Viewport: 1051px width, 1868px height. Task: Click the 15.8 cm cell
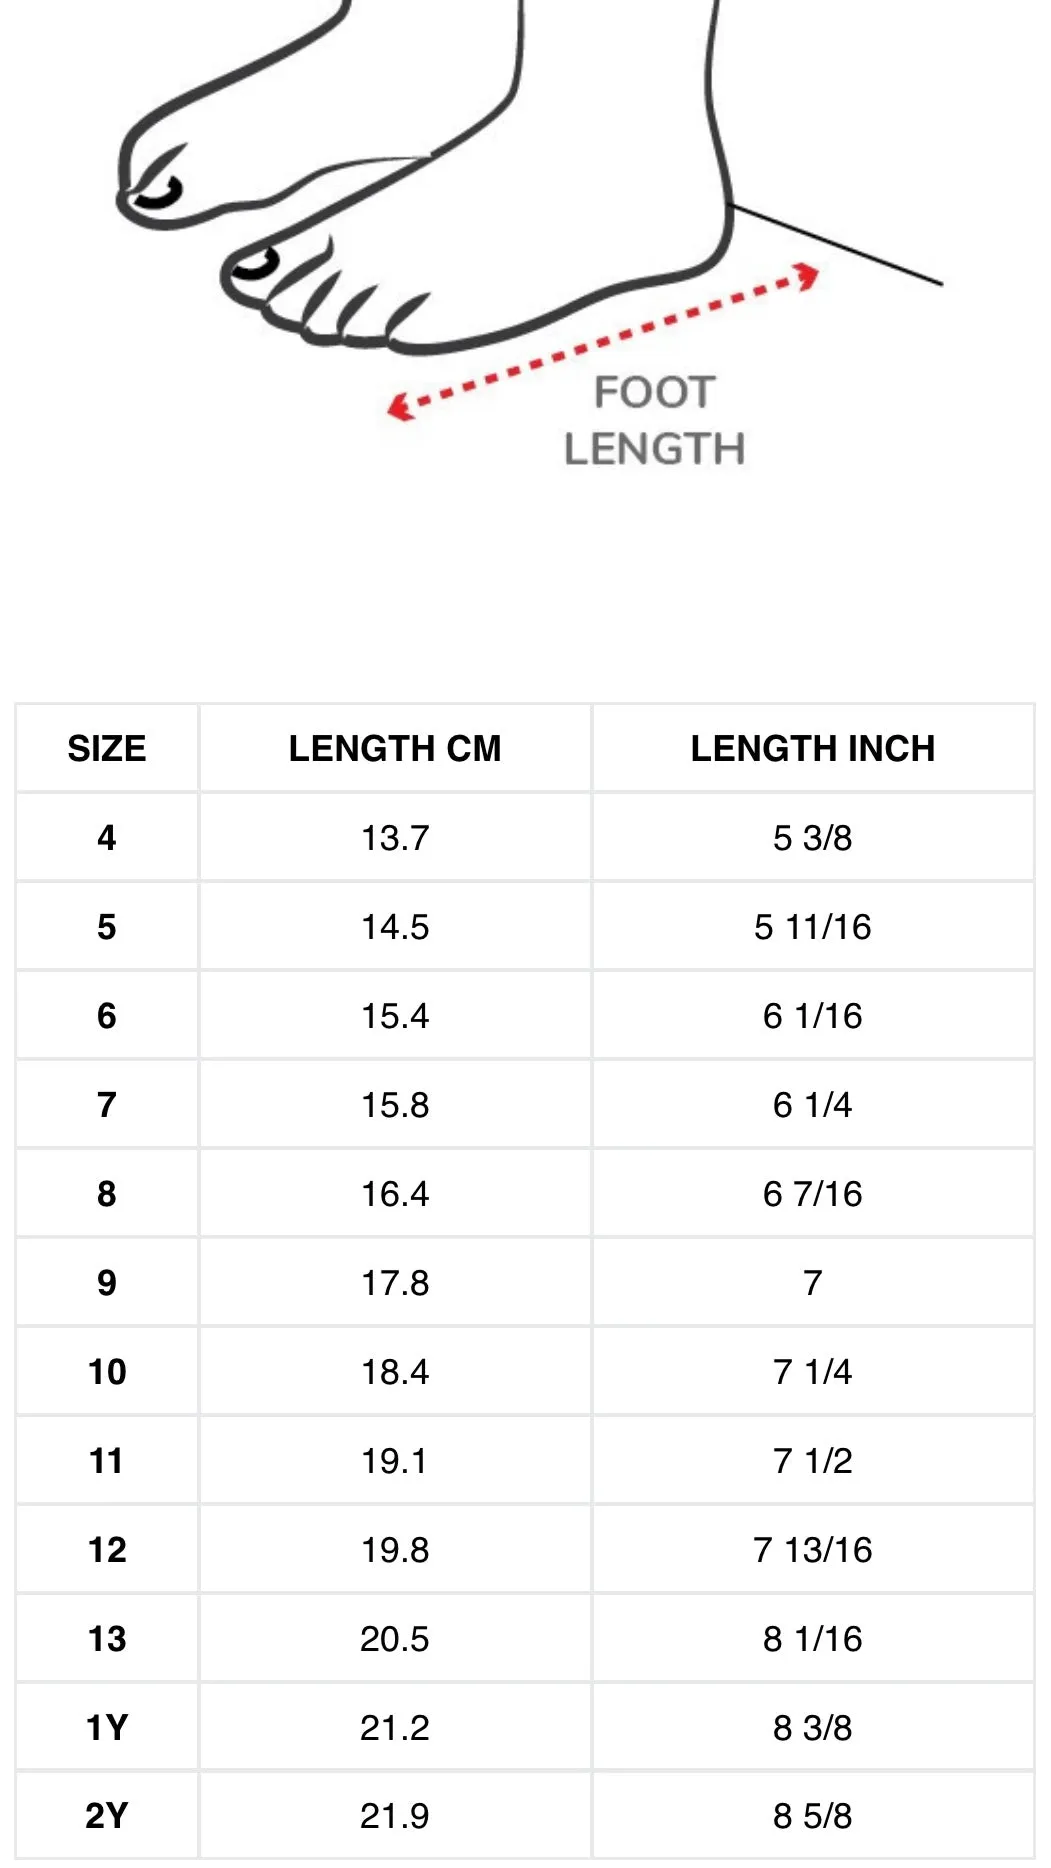coord(395,1104)
